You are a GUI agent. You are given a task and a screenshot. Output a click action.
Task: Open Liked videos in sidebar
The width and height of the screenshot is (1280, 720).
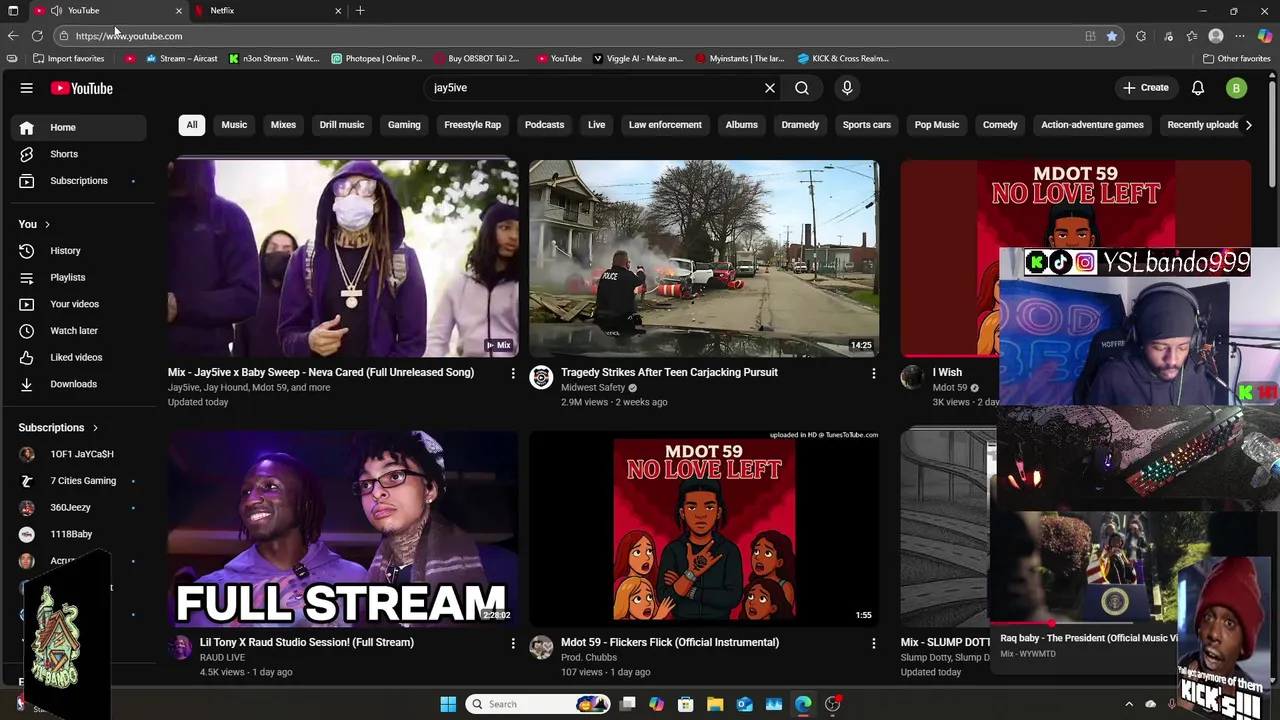pos(80,357)
